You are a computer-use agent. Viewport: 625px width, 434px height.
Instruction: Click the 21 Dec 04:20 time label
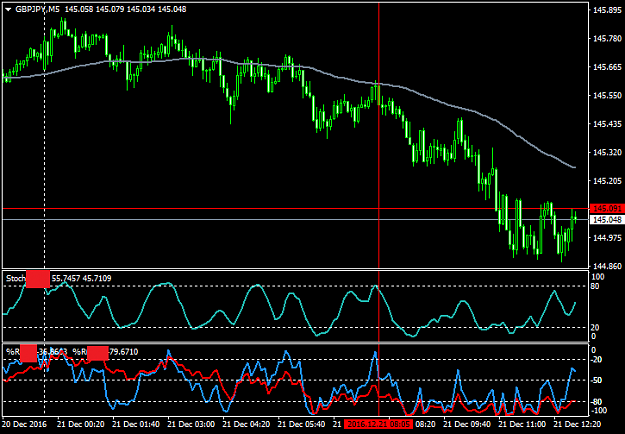pyautogui.click(x=247, y=424)
